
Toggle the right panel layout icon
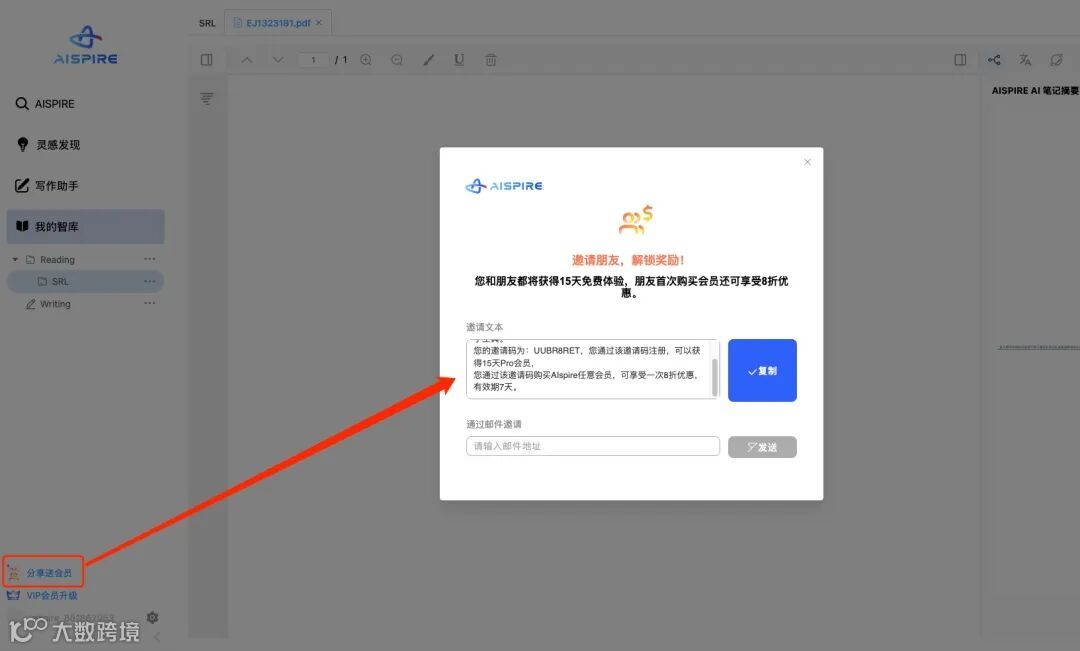[x=960, y=60]
